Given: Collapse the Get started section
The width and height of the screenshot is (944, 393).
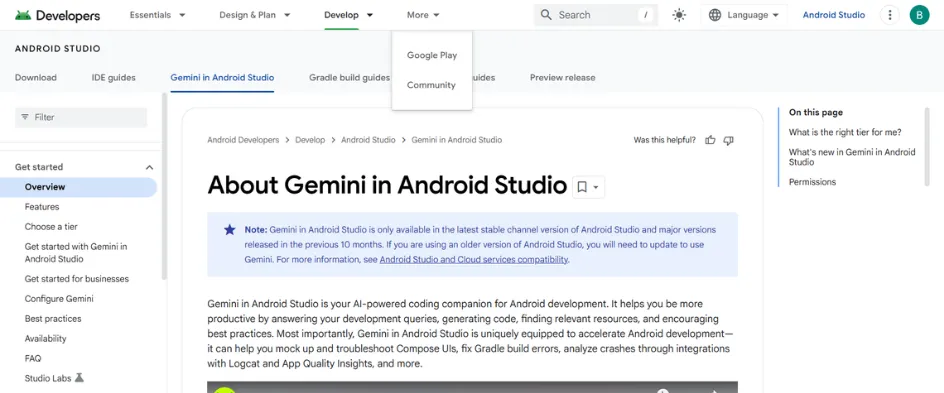Looking at the screenshot, I should (149, 167).
